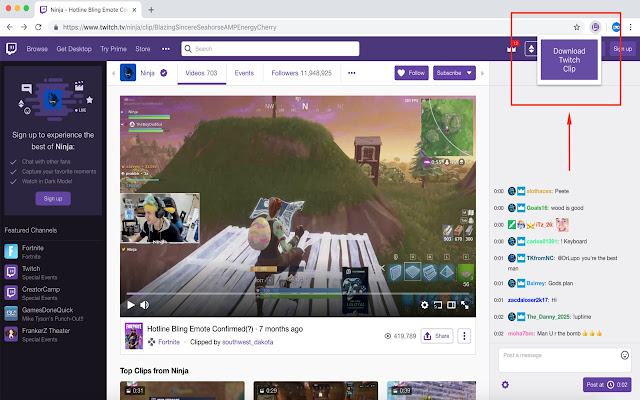Click the Post a message chat box
Screen dimensions: 640x400
click(564, 360)
